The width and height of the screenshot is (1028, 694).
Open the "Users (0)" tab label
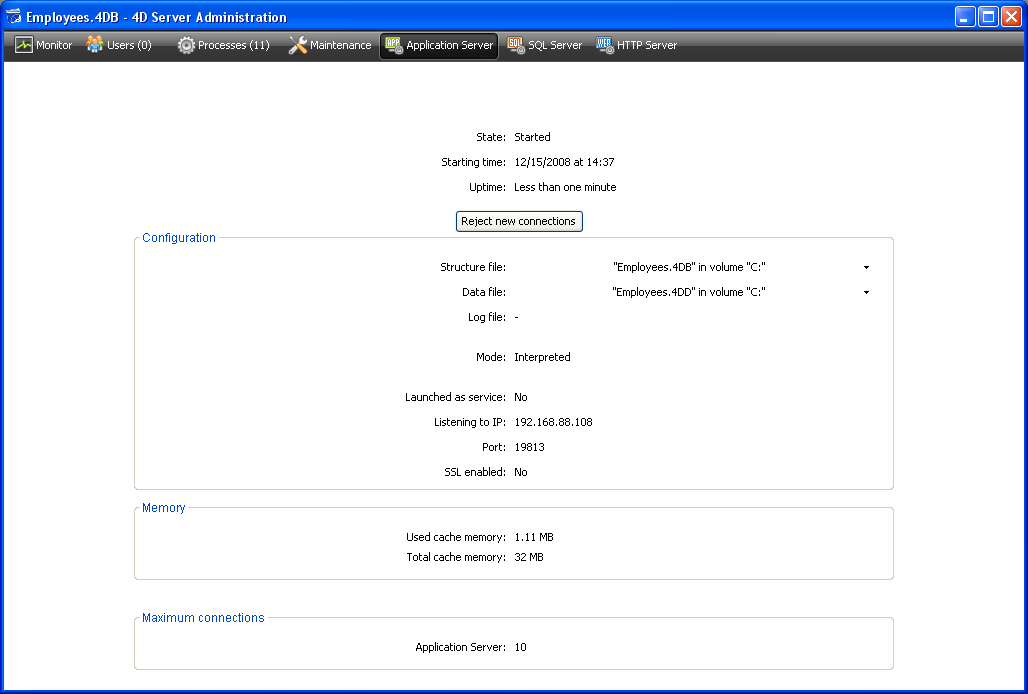pyautogui.click(x=129, y=45)
